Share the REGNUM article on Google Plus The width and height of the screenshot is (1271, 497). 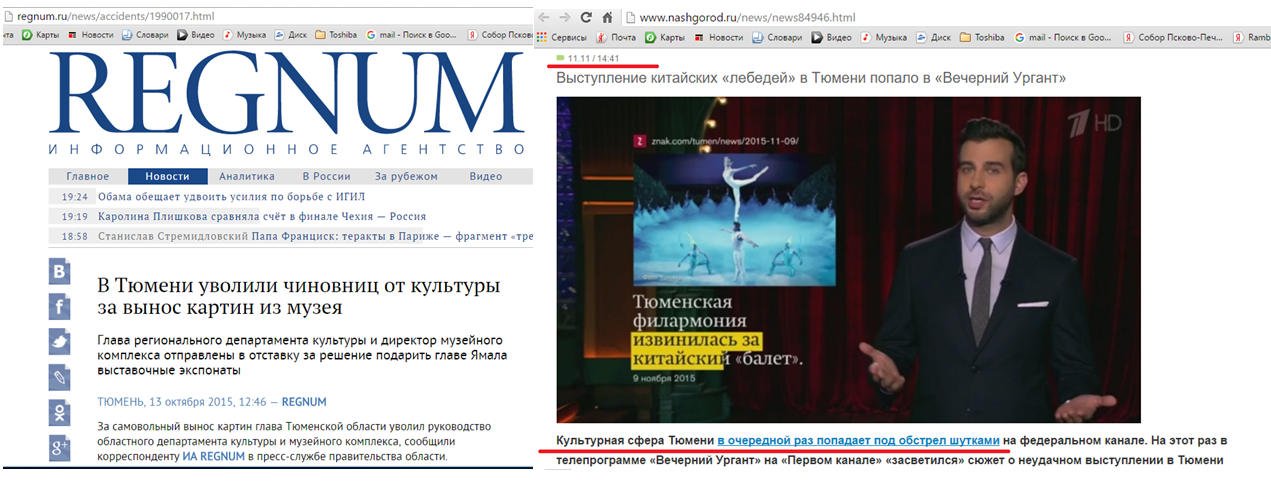[60, 447]
